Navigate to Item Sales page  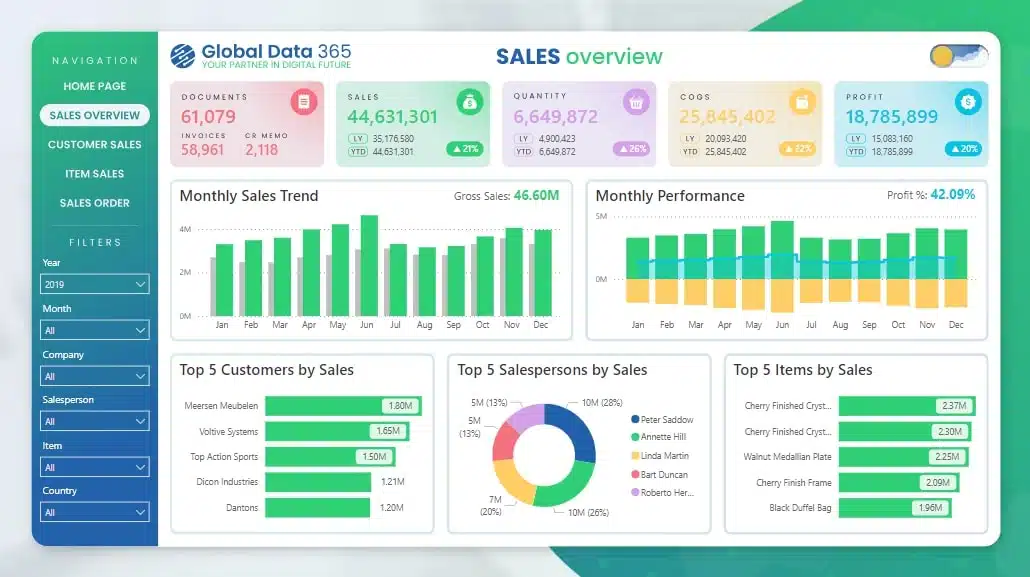point(95,174)
